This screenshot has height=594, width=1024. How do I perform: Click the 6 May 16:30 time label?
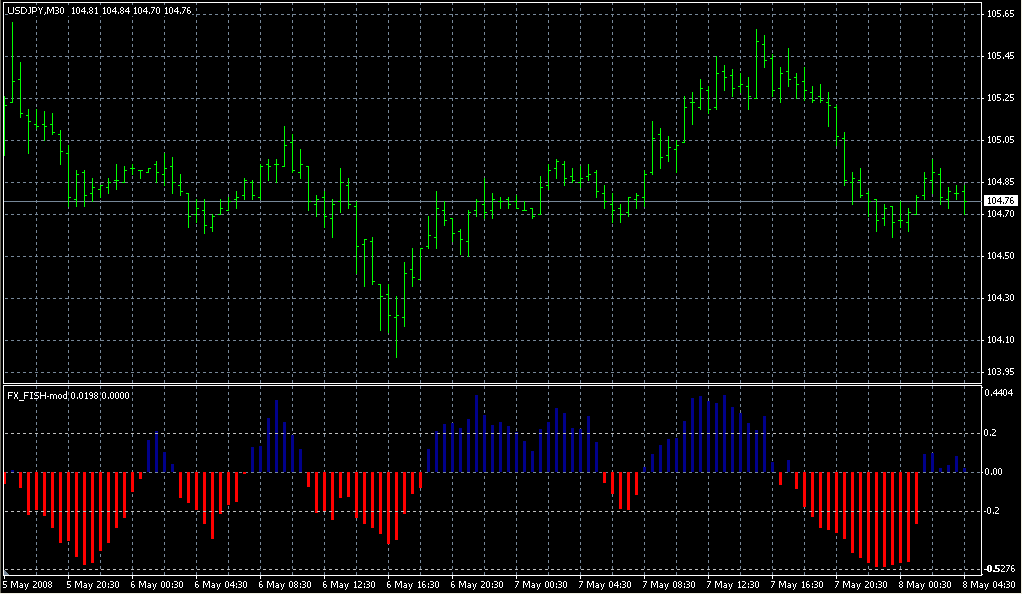[413, 585]
